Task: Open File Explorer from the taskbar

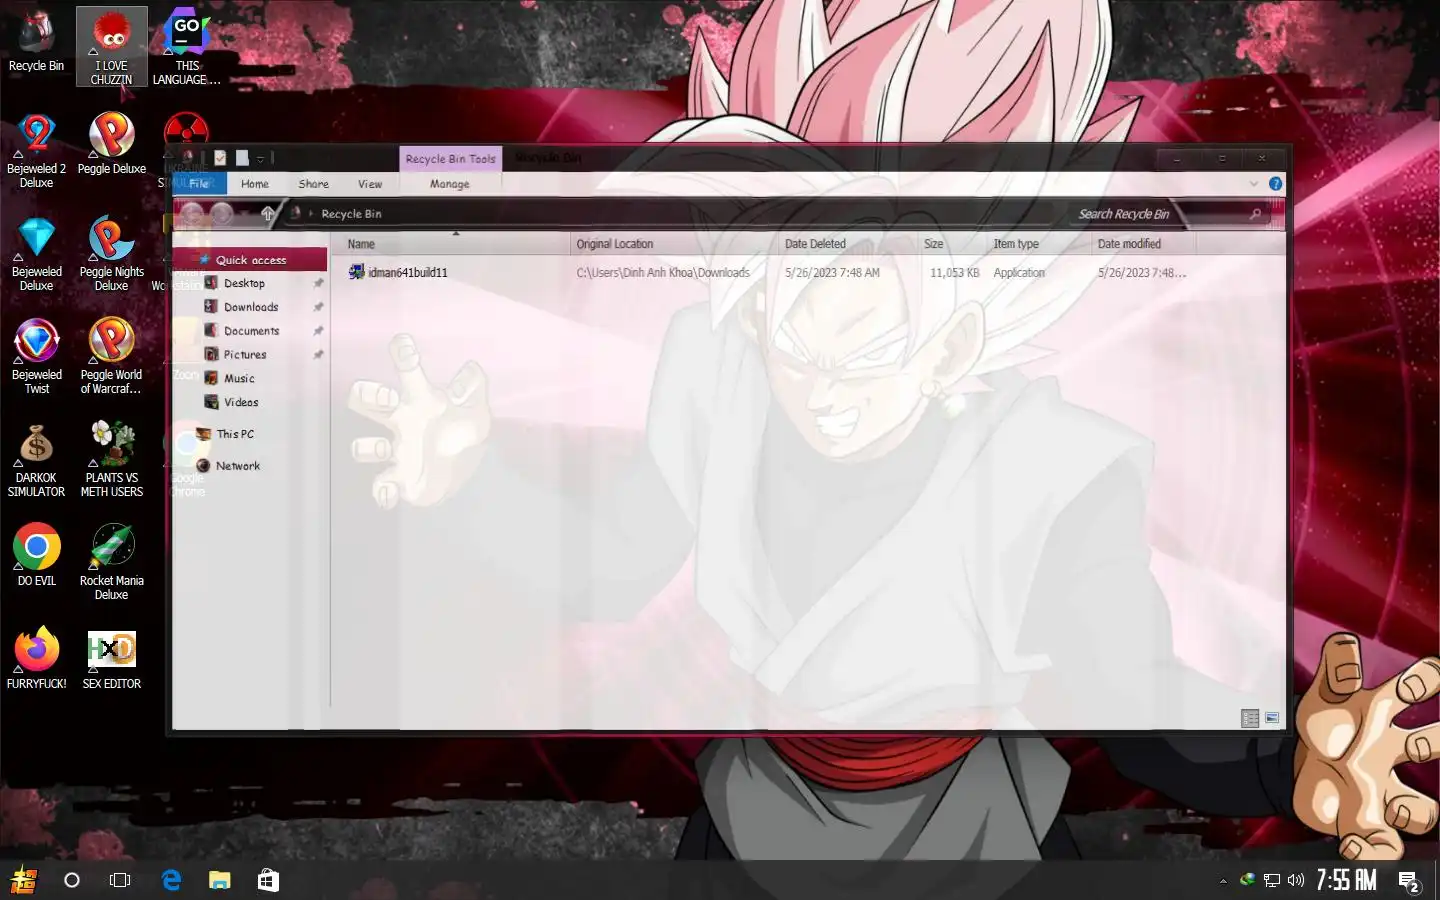Action: [x=219, y=880]
